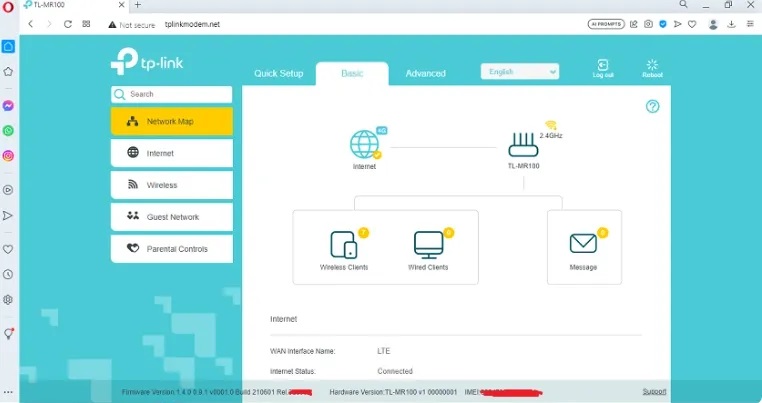
Task: Open the Wireless menu item
Action: point(172,185)
